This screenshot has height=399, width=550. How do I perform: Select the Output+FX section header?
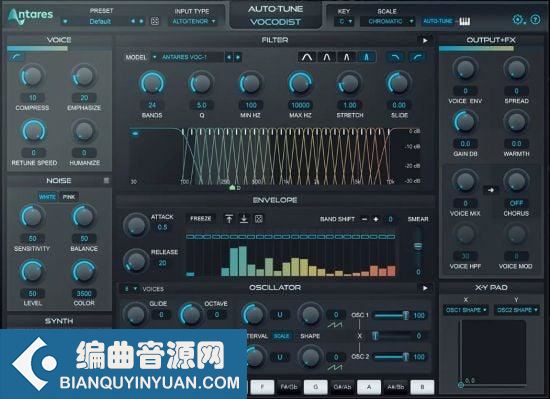491,40
